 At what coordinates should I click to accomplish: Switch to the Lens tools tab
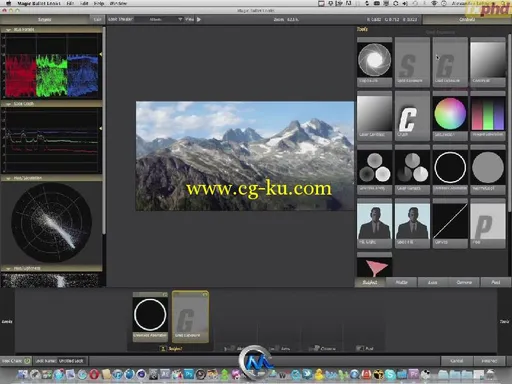[432, 282]
